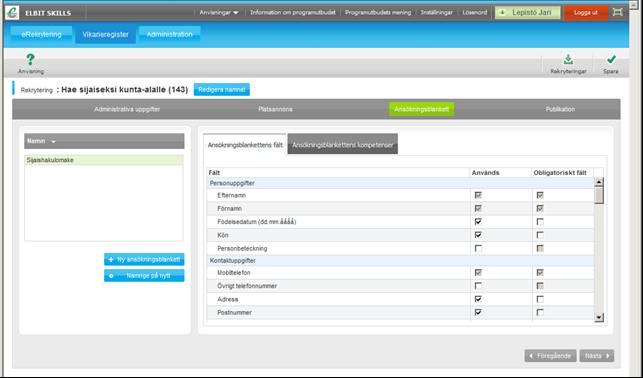Open the Anvisningar dropdown menu
The image size is (643, 378).
click(219, 13)
